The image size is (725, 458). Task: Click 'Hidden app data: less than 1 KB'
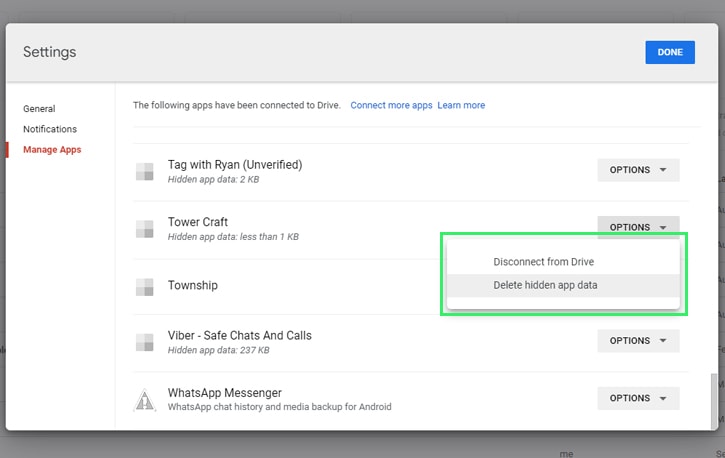(x=233, y=237)
